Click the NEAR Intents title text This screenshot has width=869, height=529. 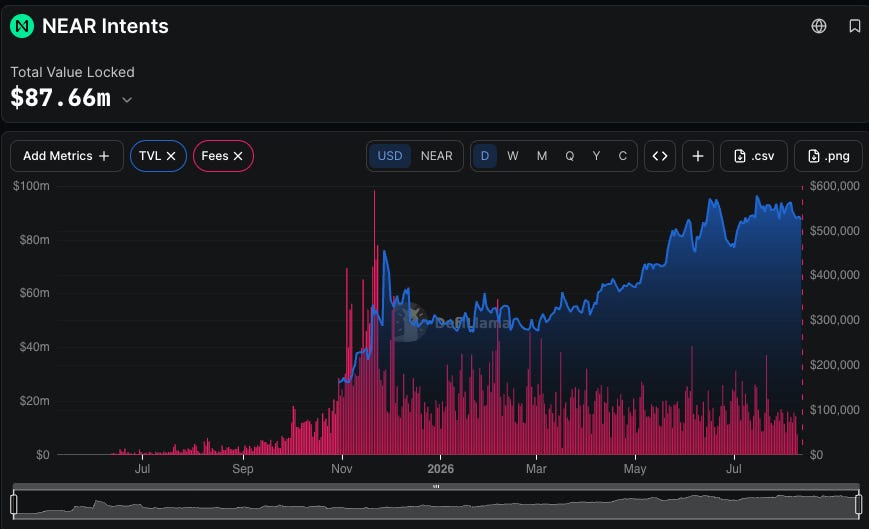point(105,26)
